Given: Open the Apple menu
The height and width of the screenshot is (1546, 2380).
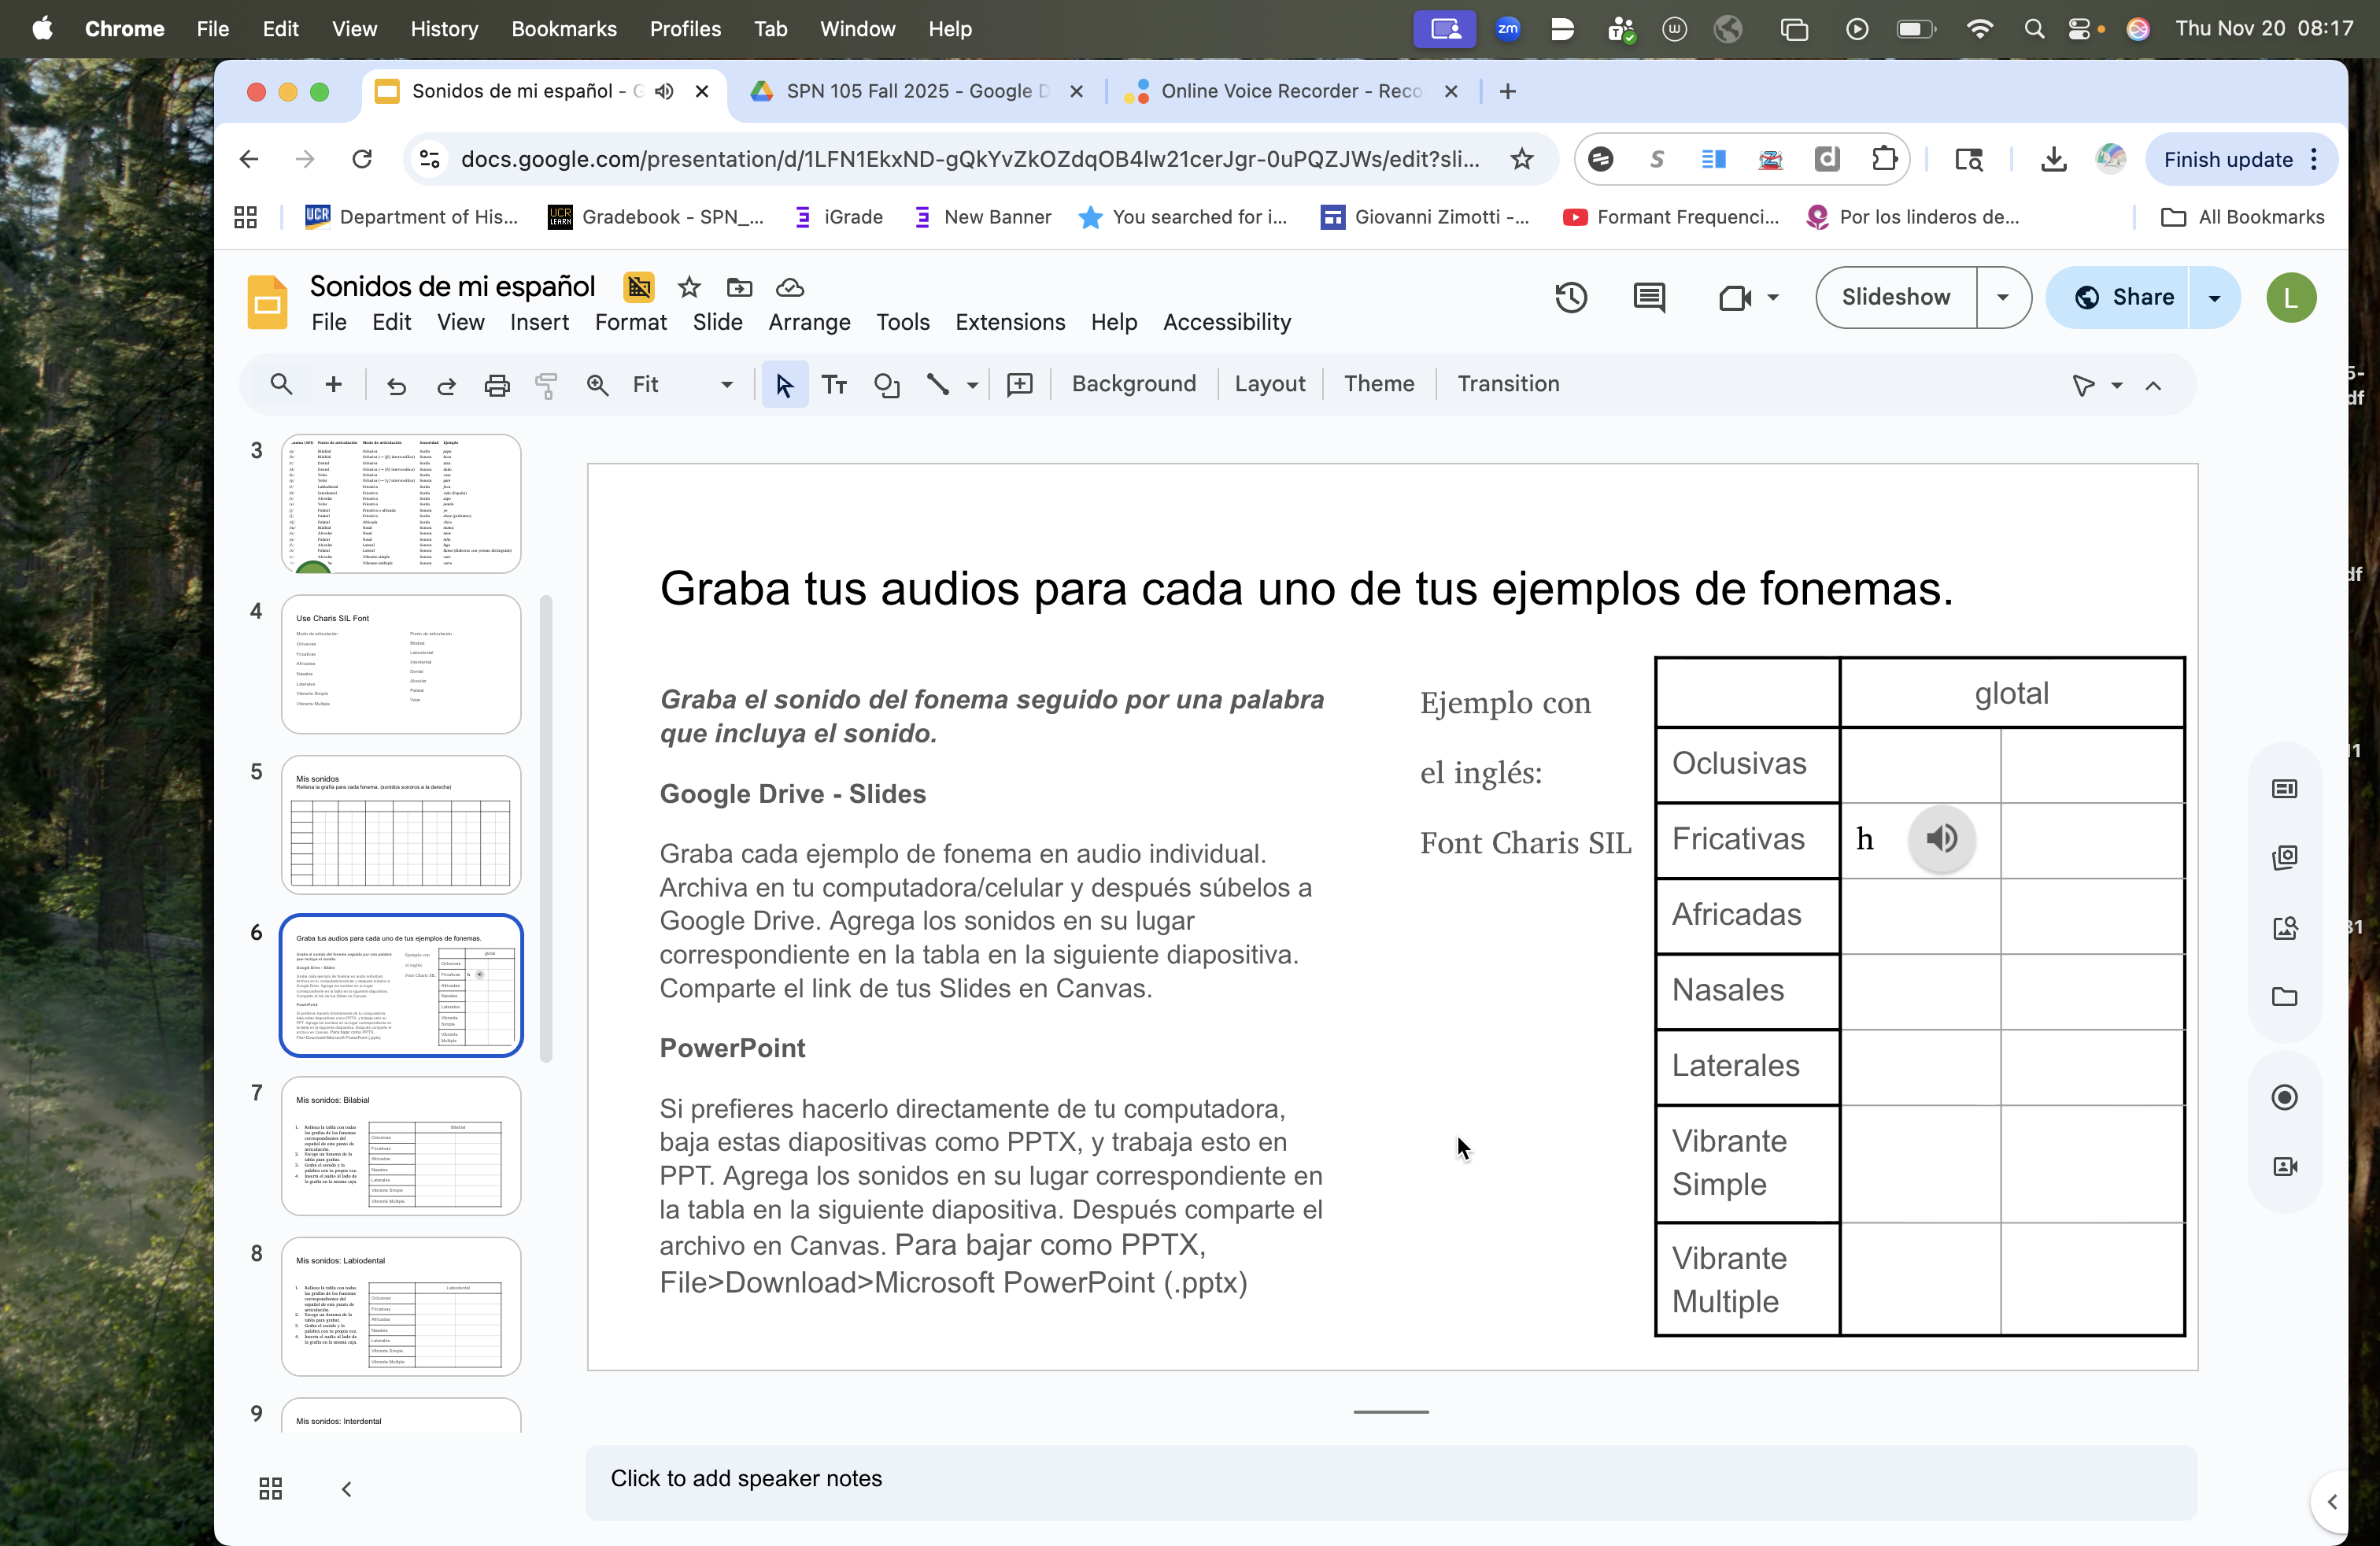Looking at the screenshot, I should click(42, 29).
